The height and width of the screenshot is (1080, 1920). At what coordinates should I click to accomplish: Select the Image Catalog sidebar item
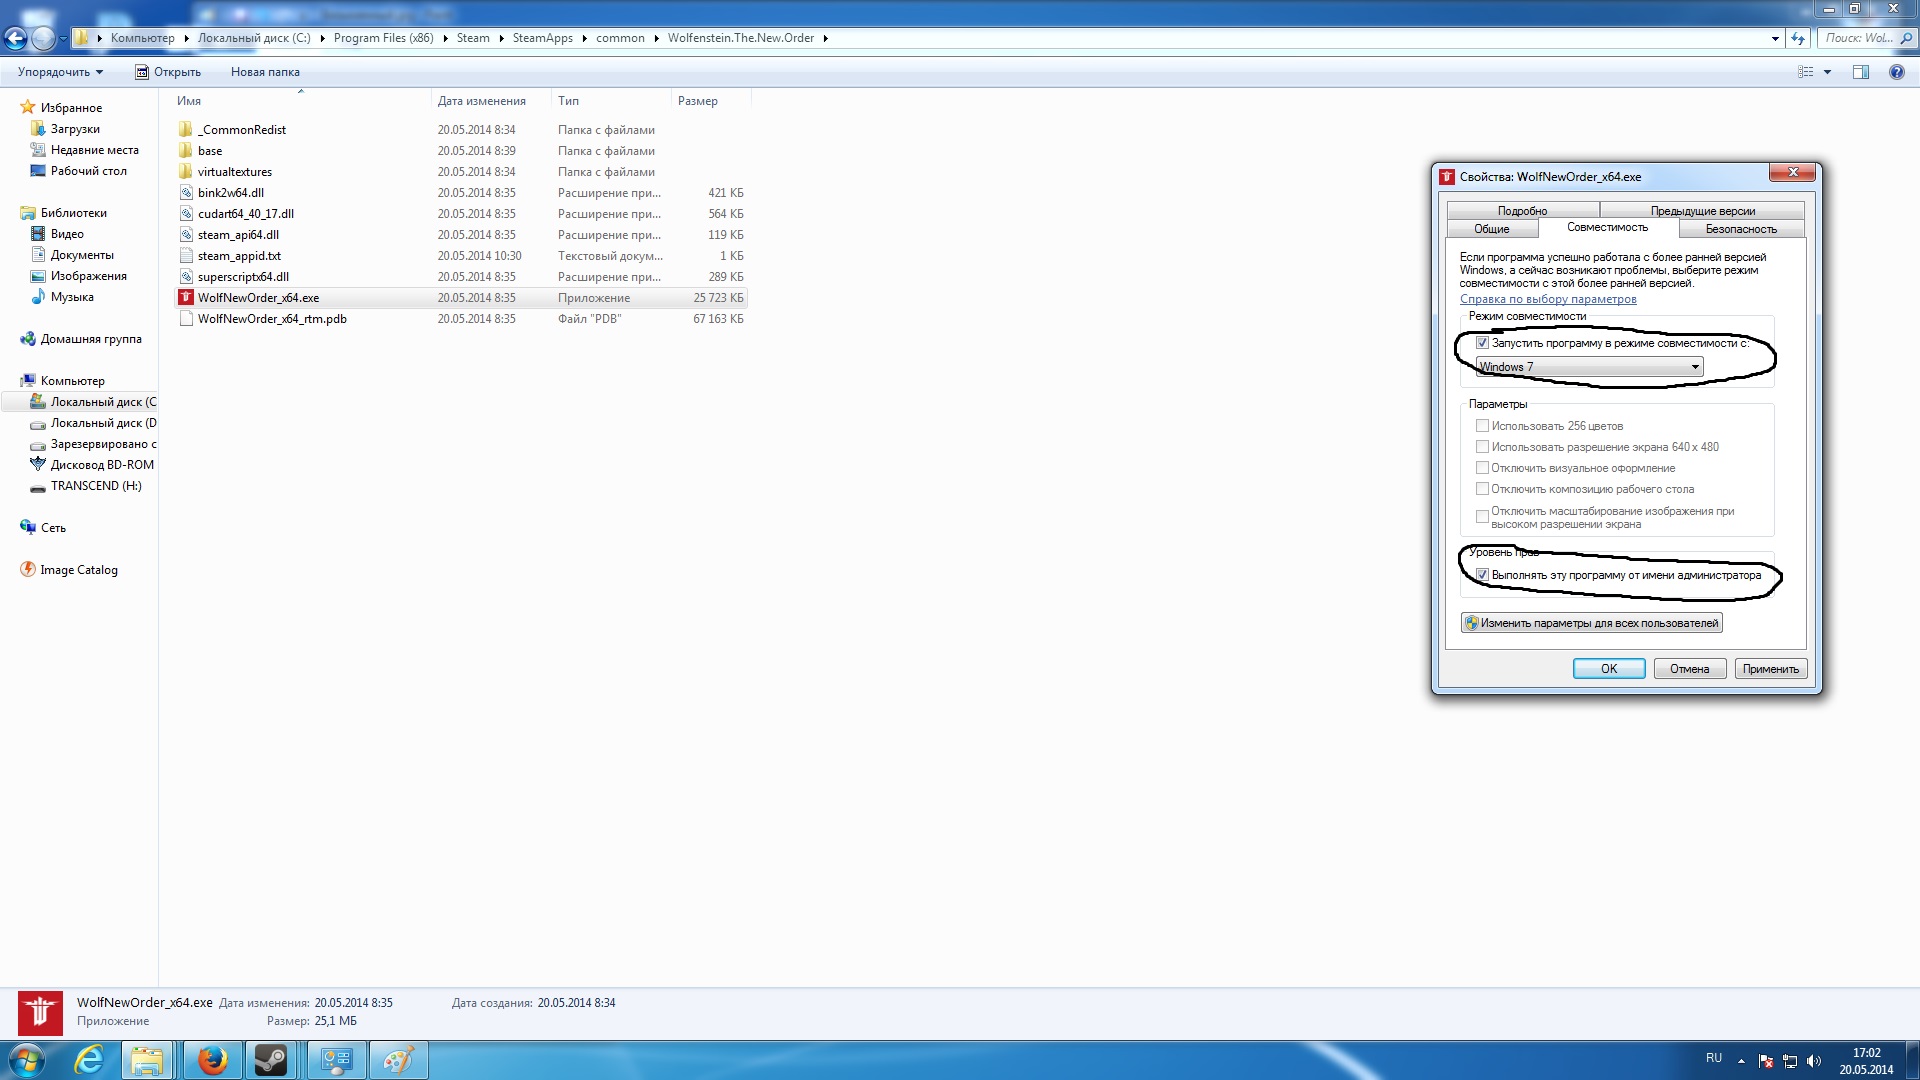[79, 570]
